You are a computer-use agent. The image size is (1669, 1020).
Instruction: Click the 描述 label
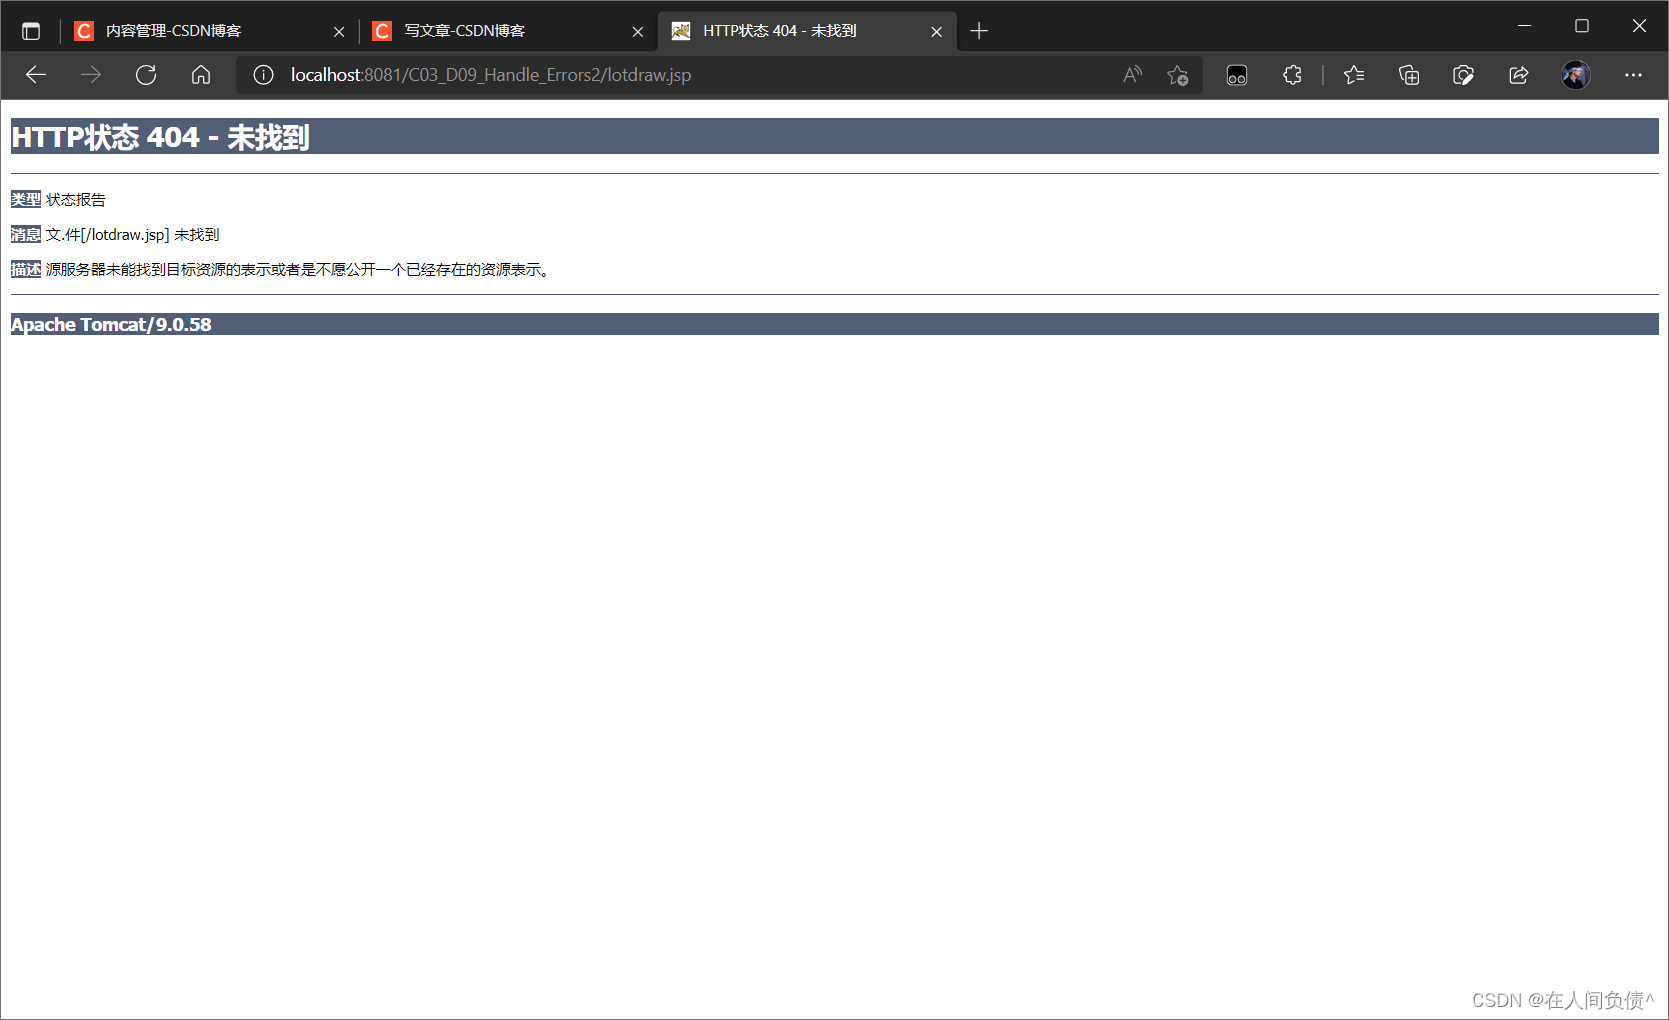26,269
